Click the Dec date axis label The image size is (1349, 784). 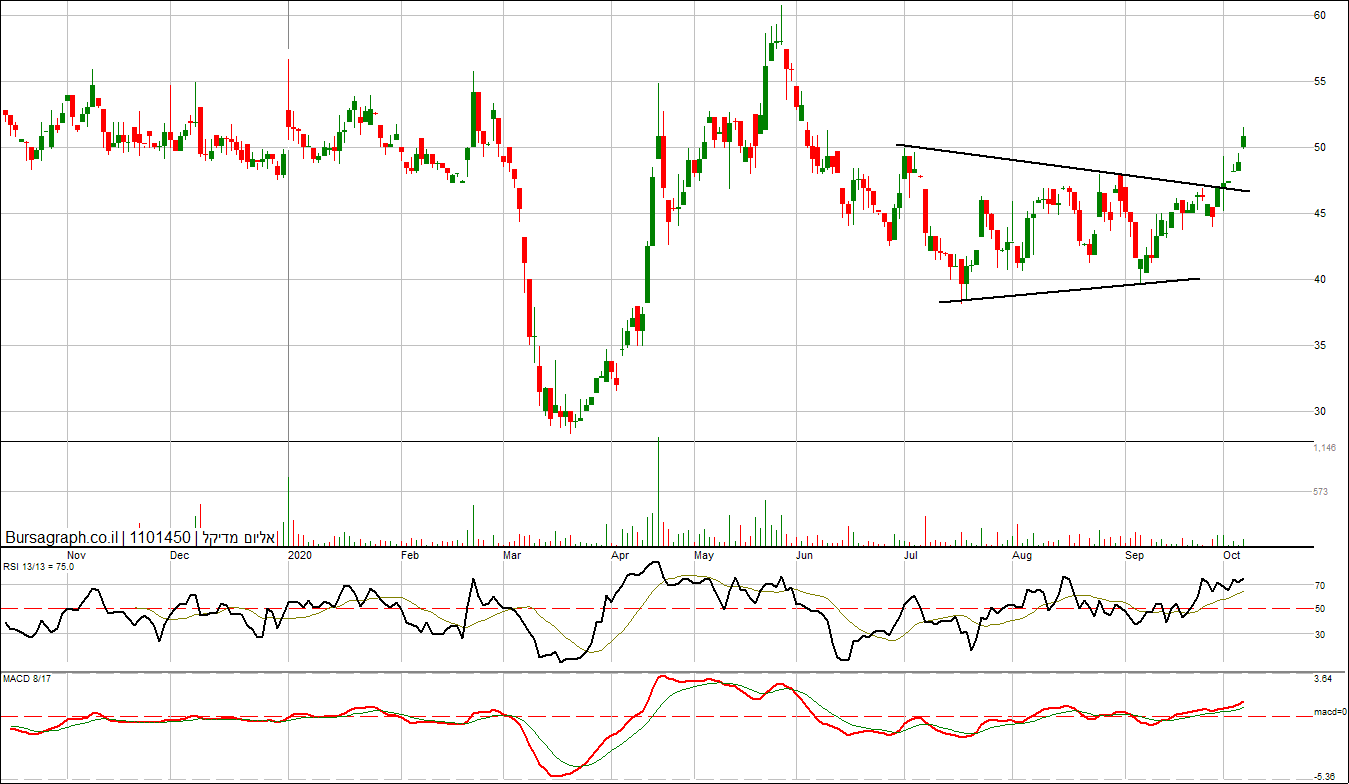pos(180,554)
